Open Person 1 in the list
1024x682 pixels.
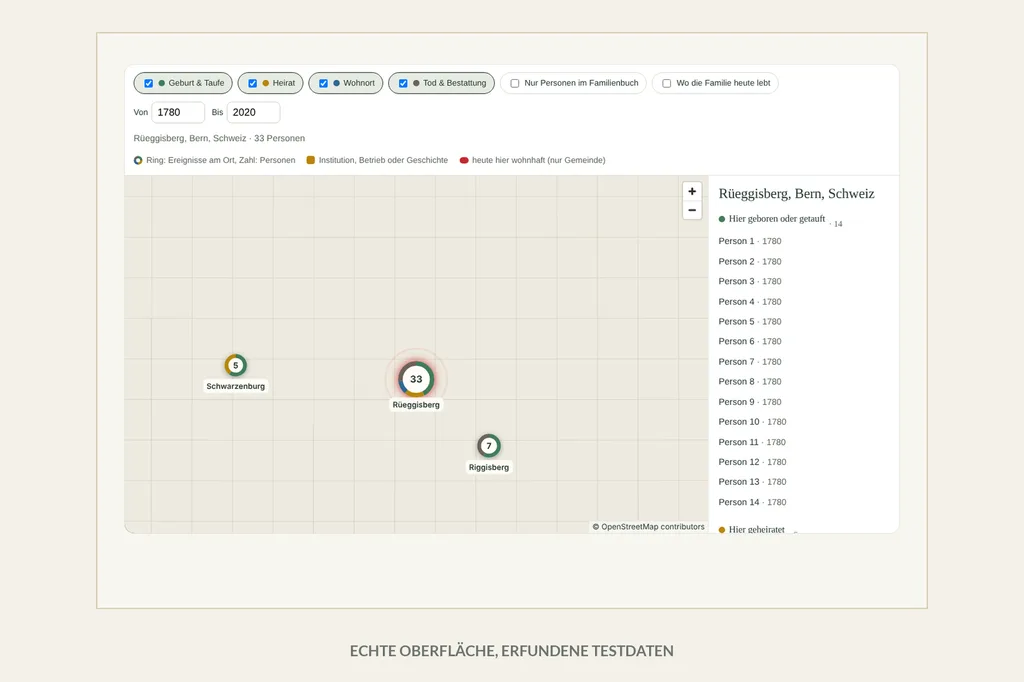pyautogui.click(x=750, y=241)
